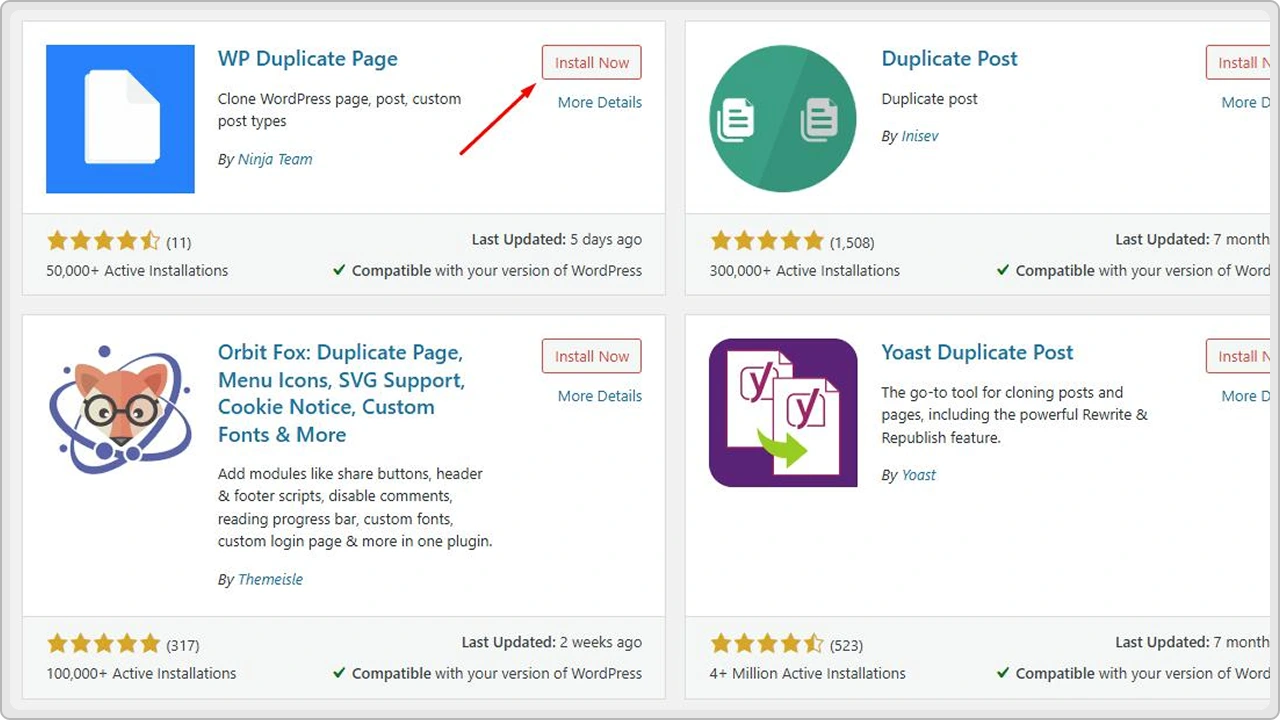The image size is (1280, 720).
Task: Click the Duplicate Post green circle icon
Action: 782,119
